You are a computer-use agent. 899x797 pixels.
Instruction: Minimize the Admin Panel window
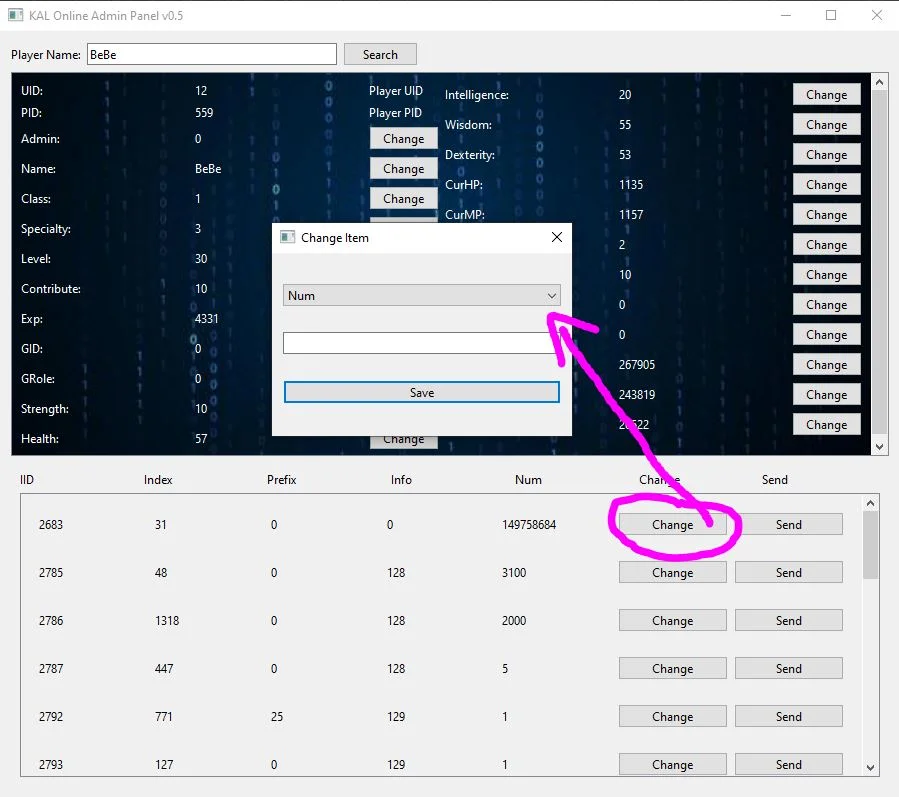pos(786,15)
